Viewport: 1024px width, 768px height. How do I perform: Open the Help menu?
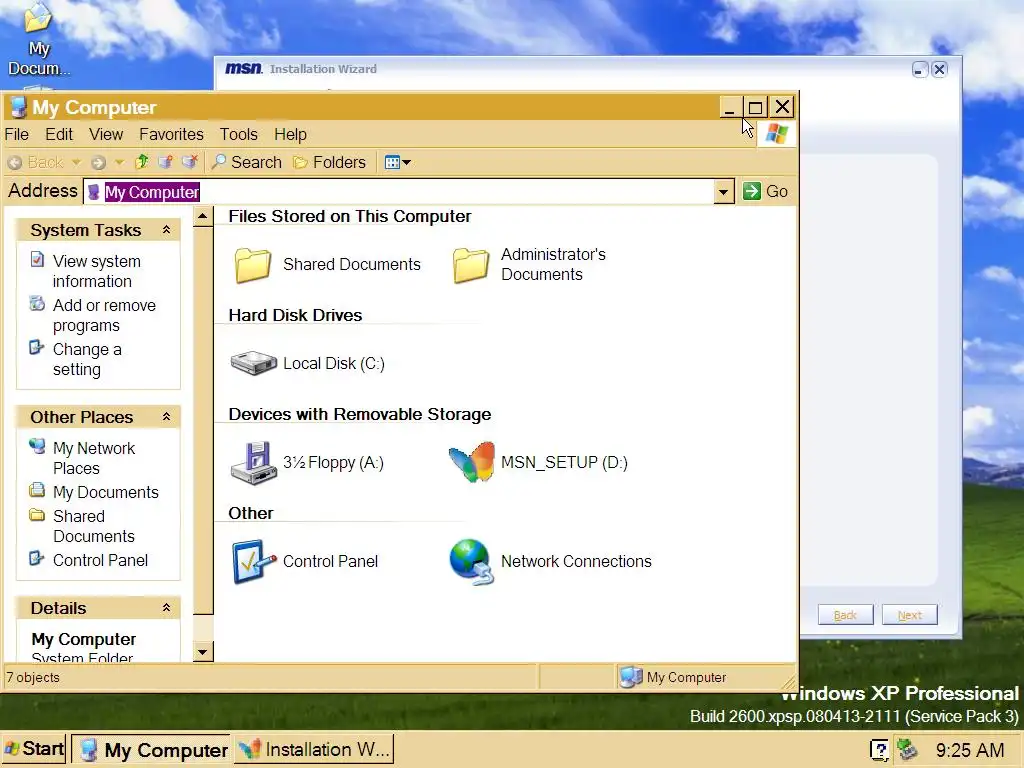pos(290,135)
